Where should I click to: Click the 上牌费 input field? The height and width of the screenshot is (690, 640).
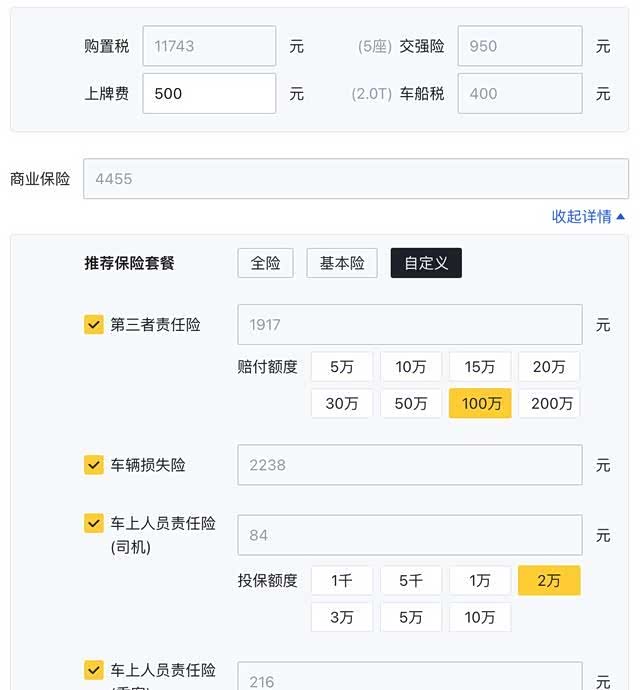(x=209, y=93)
